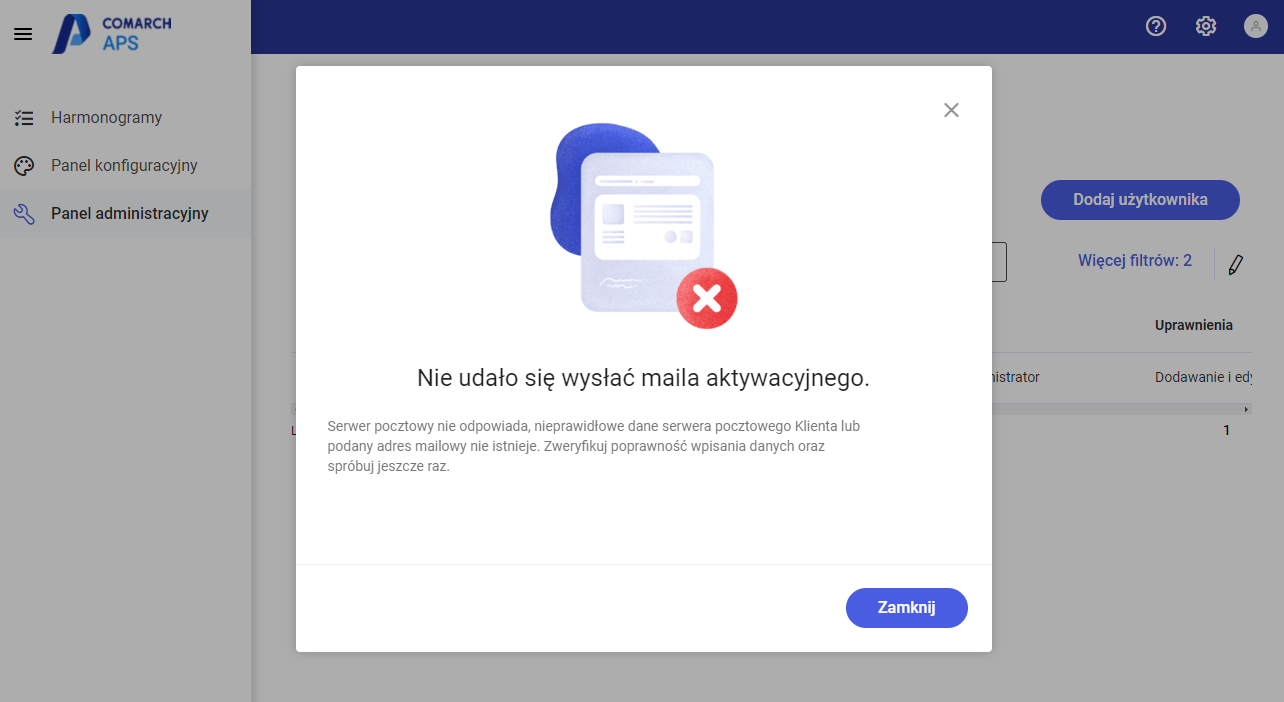
Task: Open the Harmonogramy section
Action: click(107, 117)
